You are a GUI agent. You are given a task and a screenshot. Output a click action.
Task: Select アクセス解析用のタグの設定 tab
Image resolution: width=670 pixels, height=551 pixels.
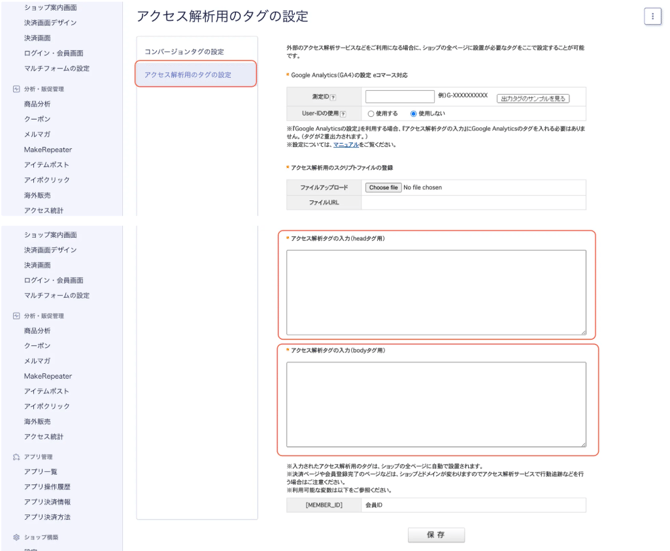pos(196,74)
